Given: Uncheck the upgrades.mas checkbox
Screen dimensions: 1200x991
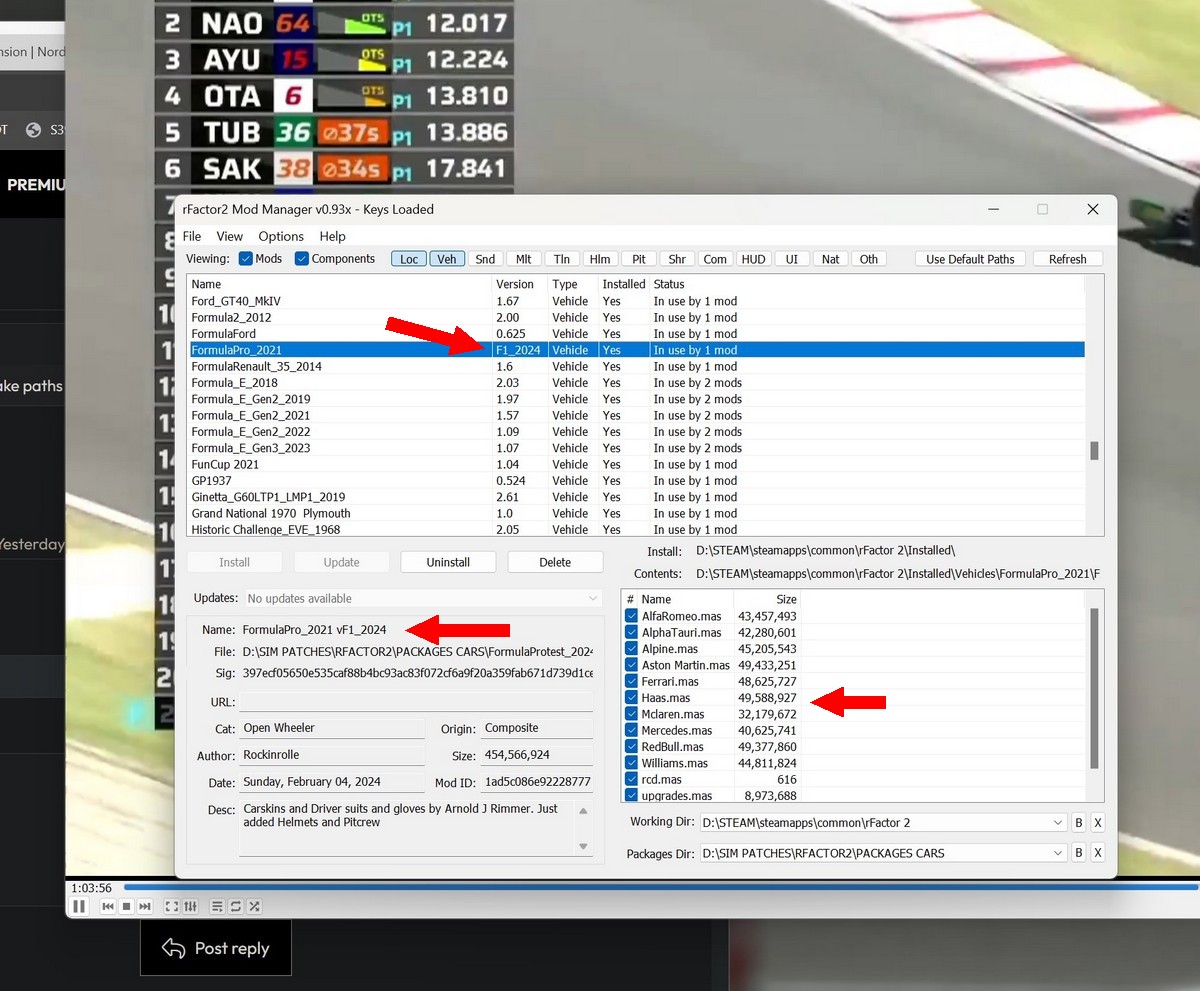Looking at the screenshot, I should 631,796.
